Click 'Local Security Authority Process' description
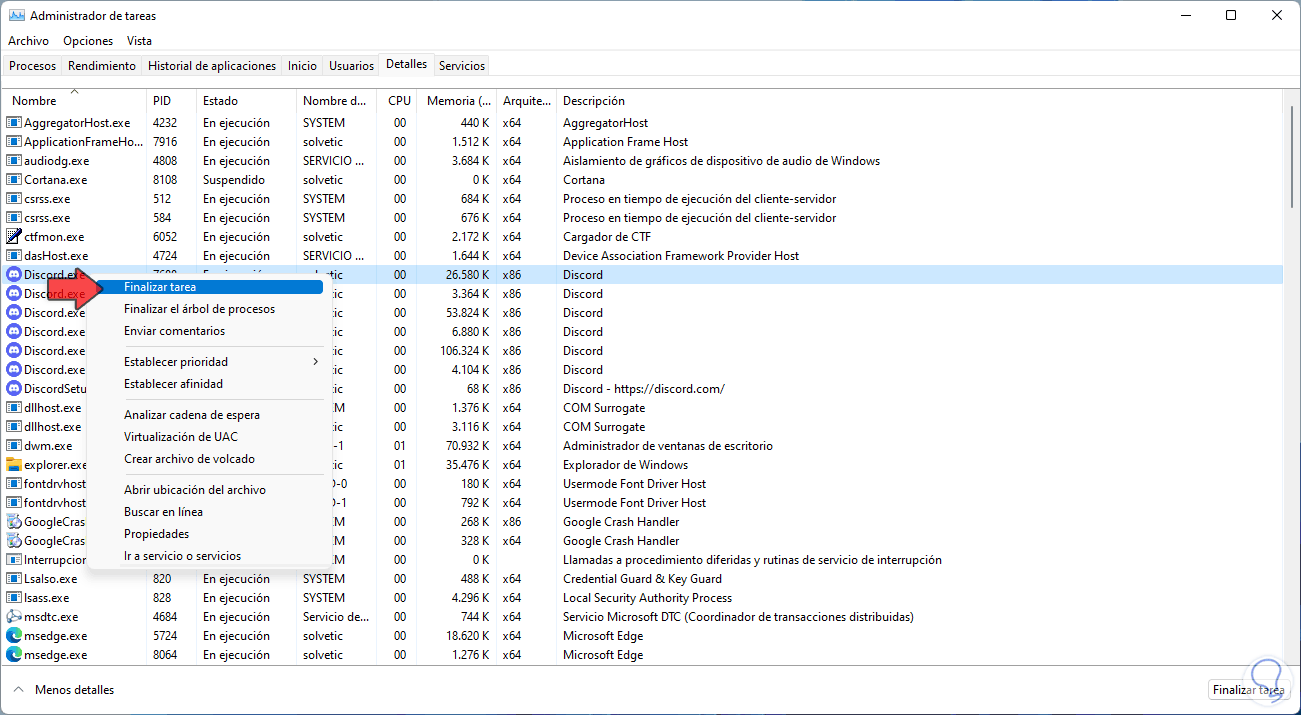The height and width of the screenshot is (715, 1301). (648, 598)
